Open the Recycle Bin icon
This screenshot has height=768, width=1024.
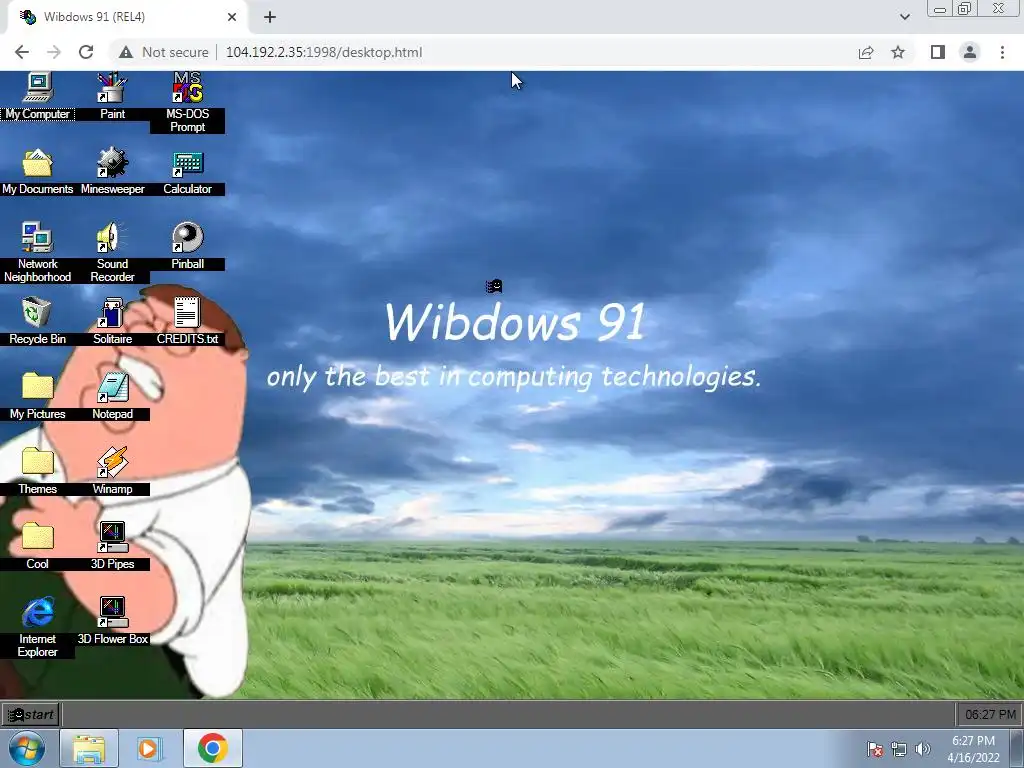[x=37, y=321]
